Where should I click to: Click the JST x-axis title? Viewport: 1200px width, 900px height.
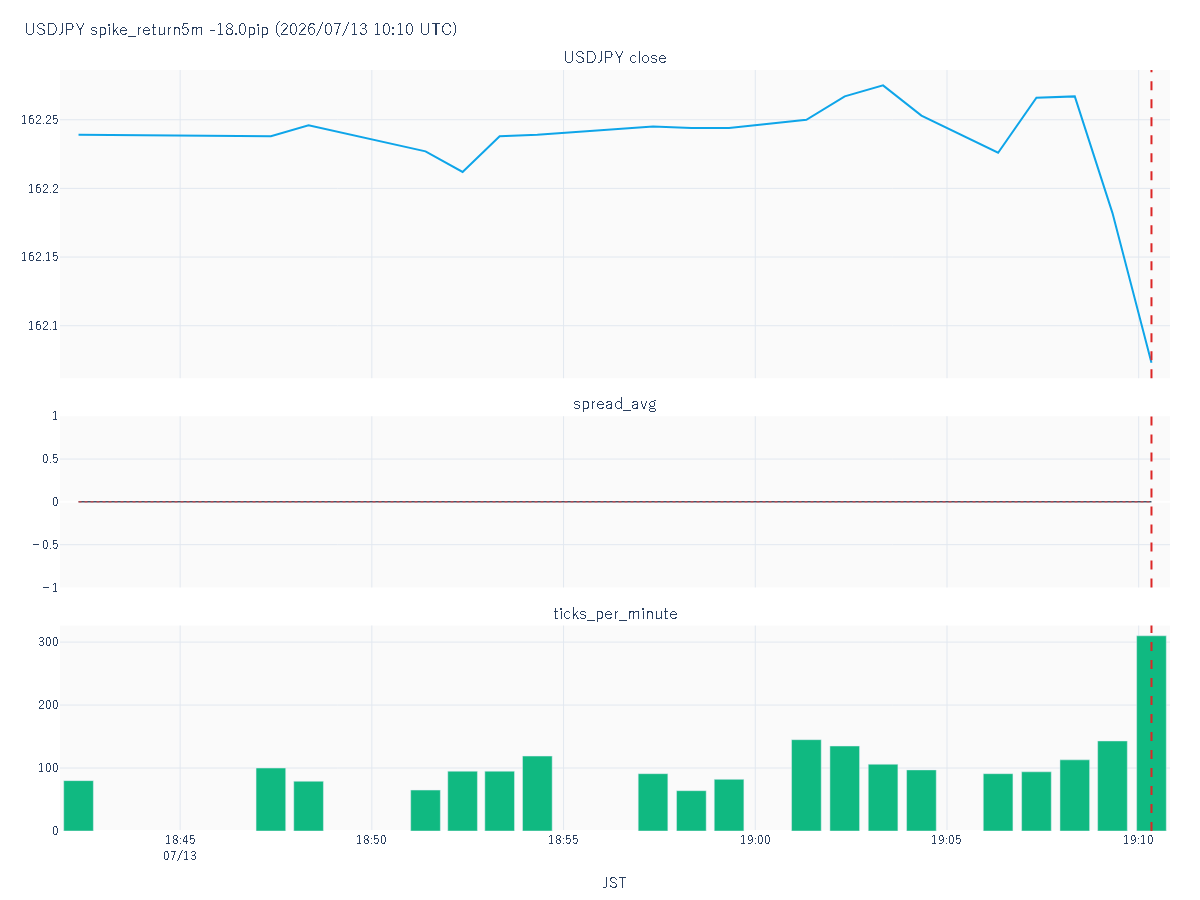pos(615,883)
